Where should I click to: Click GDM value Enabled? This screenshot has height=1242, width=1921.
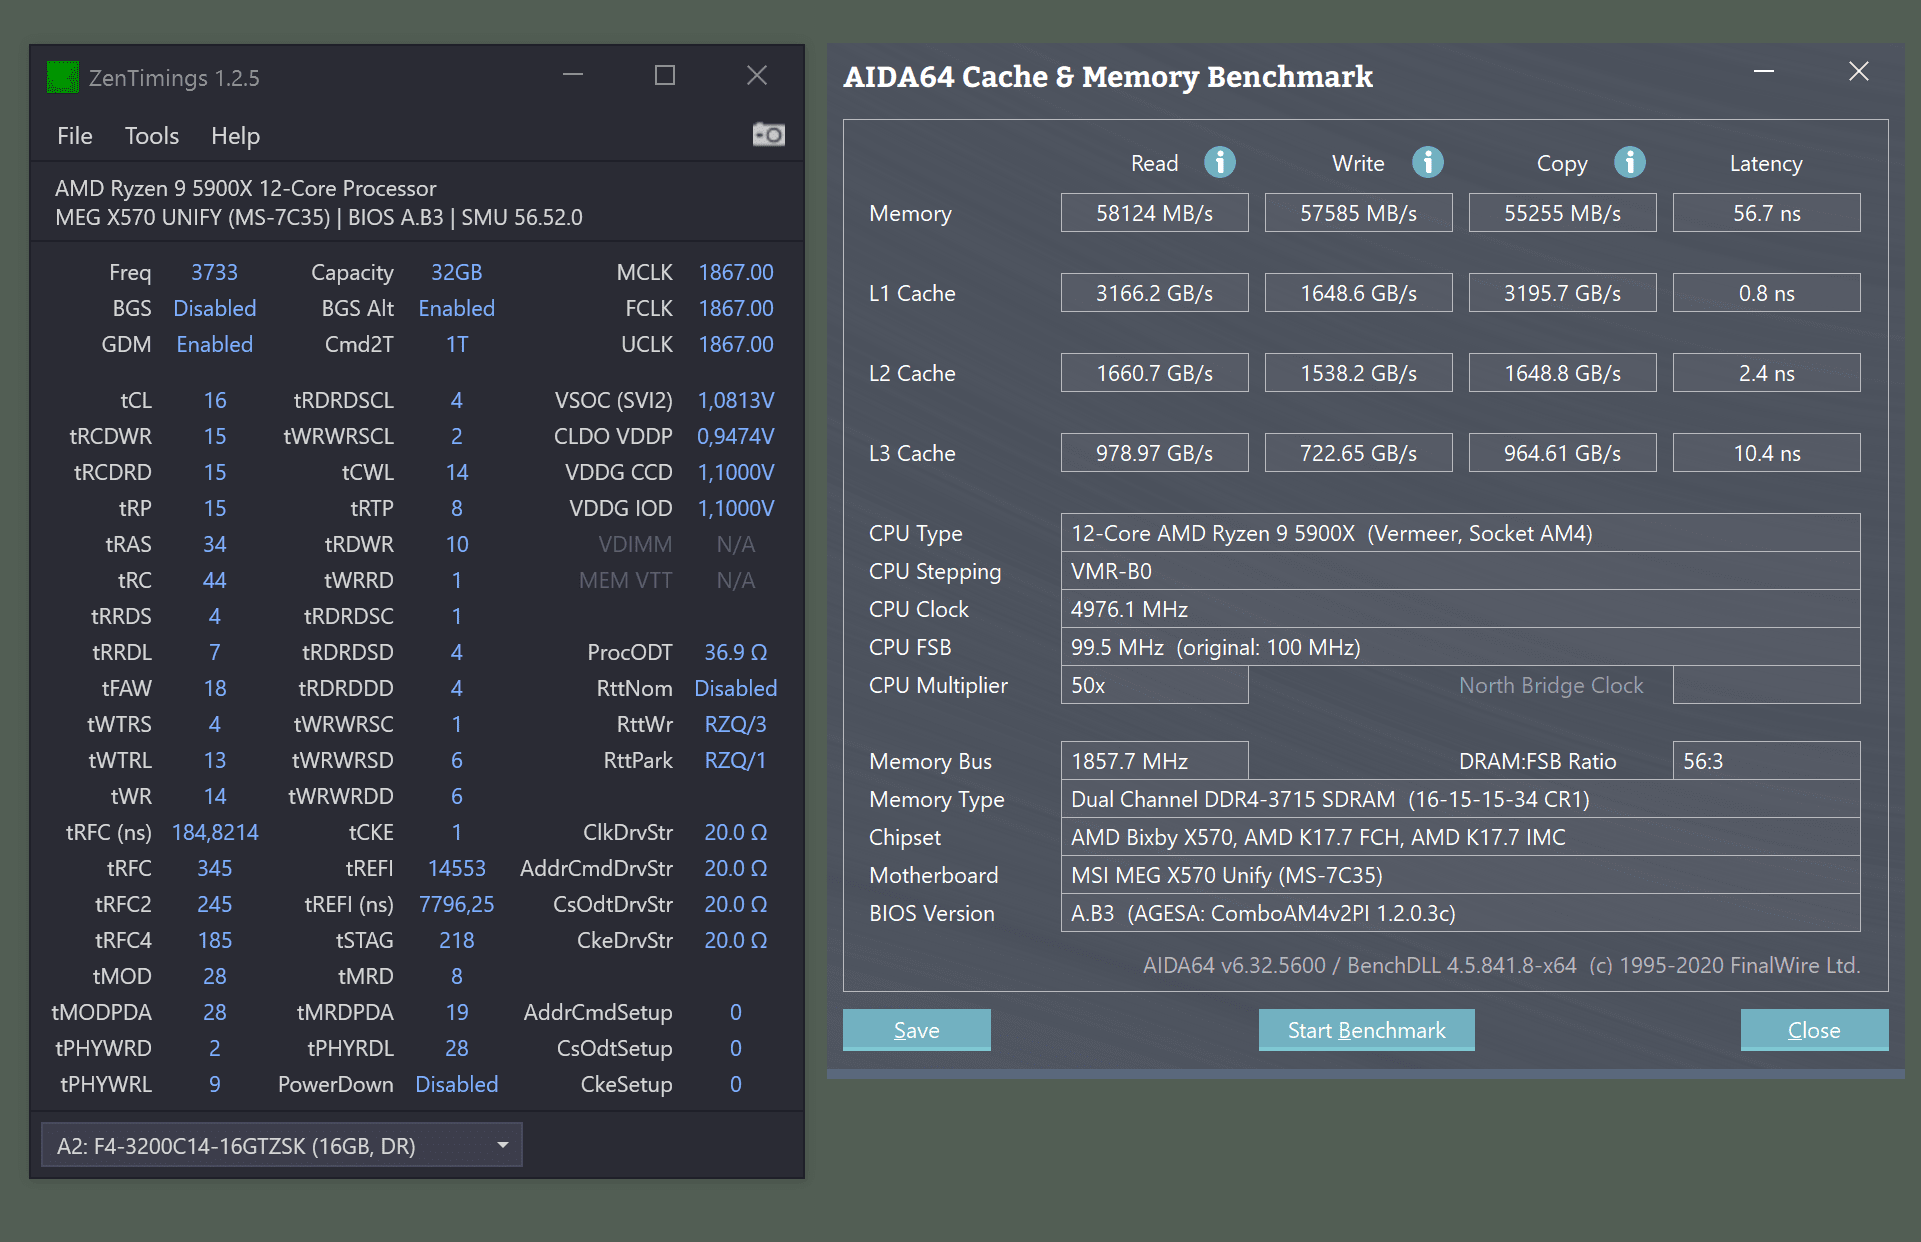click(x=214, y=344)
